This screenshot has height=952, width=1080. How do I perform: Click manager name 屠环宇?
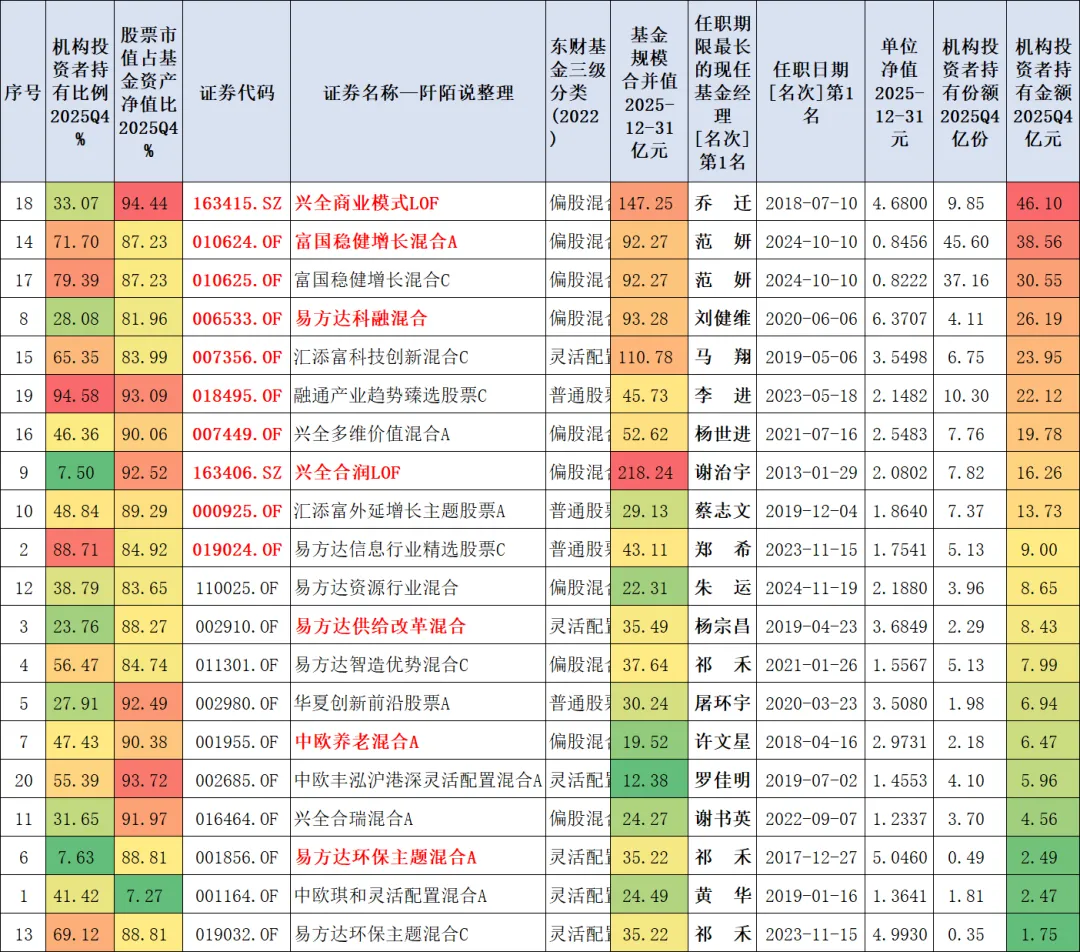point(723,703)
